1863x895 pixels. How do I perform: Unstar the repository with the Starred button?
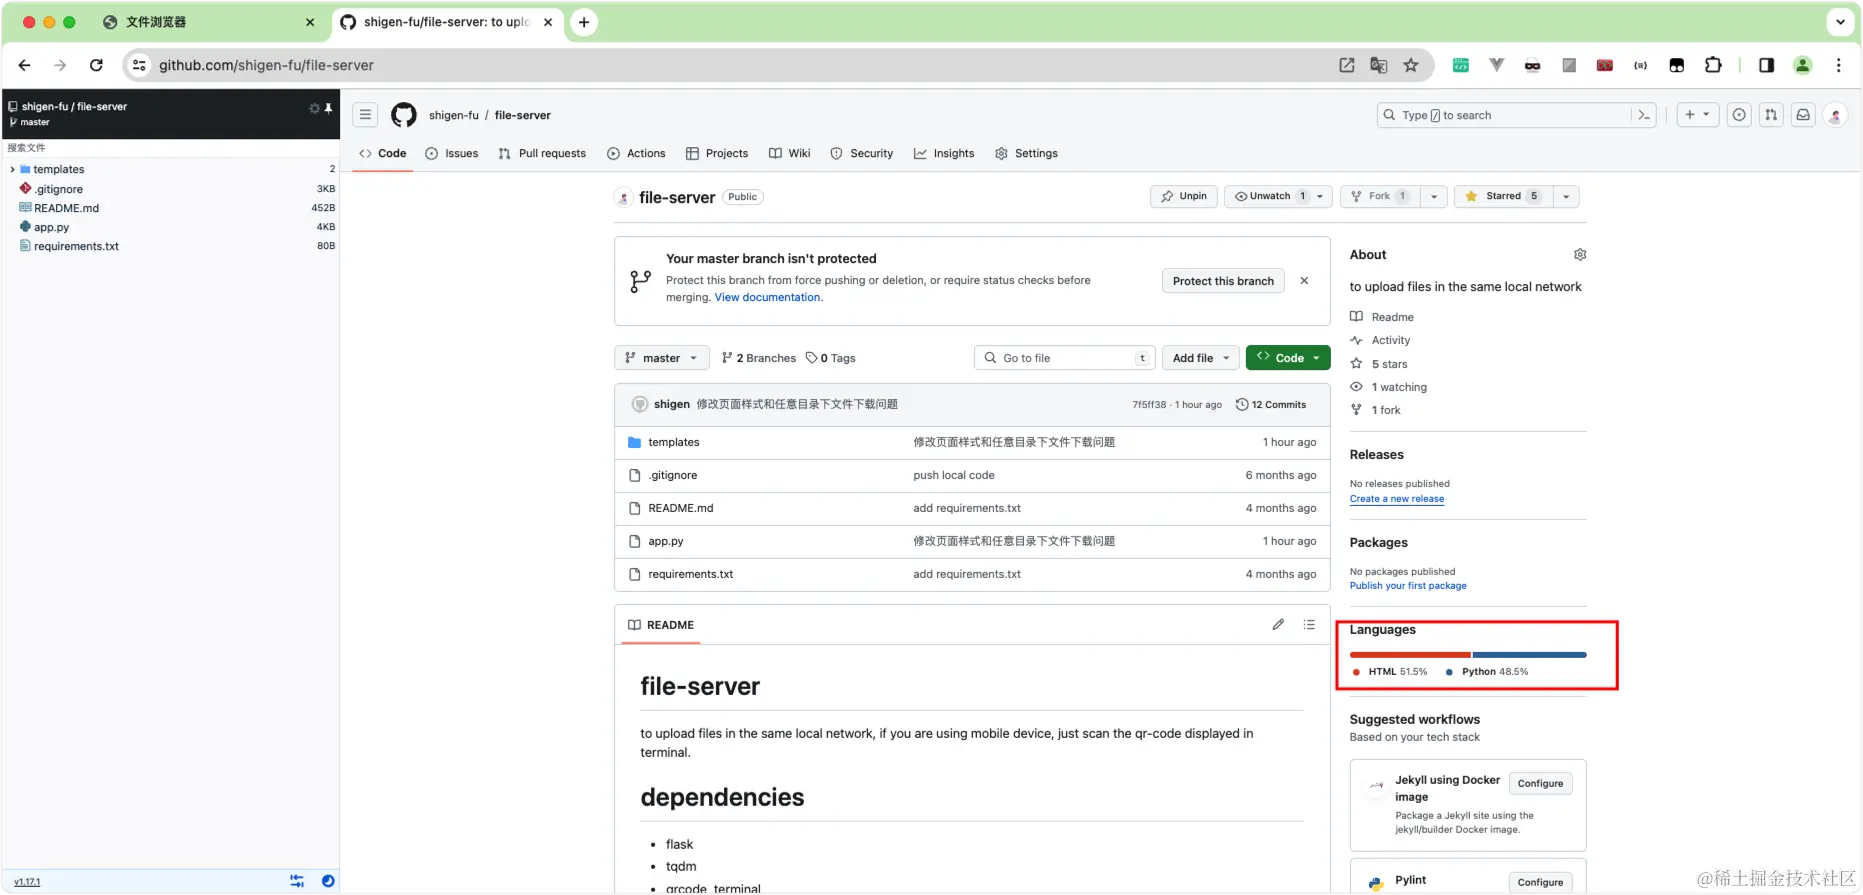[1504, 197]
